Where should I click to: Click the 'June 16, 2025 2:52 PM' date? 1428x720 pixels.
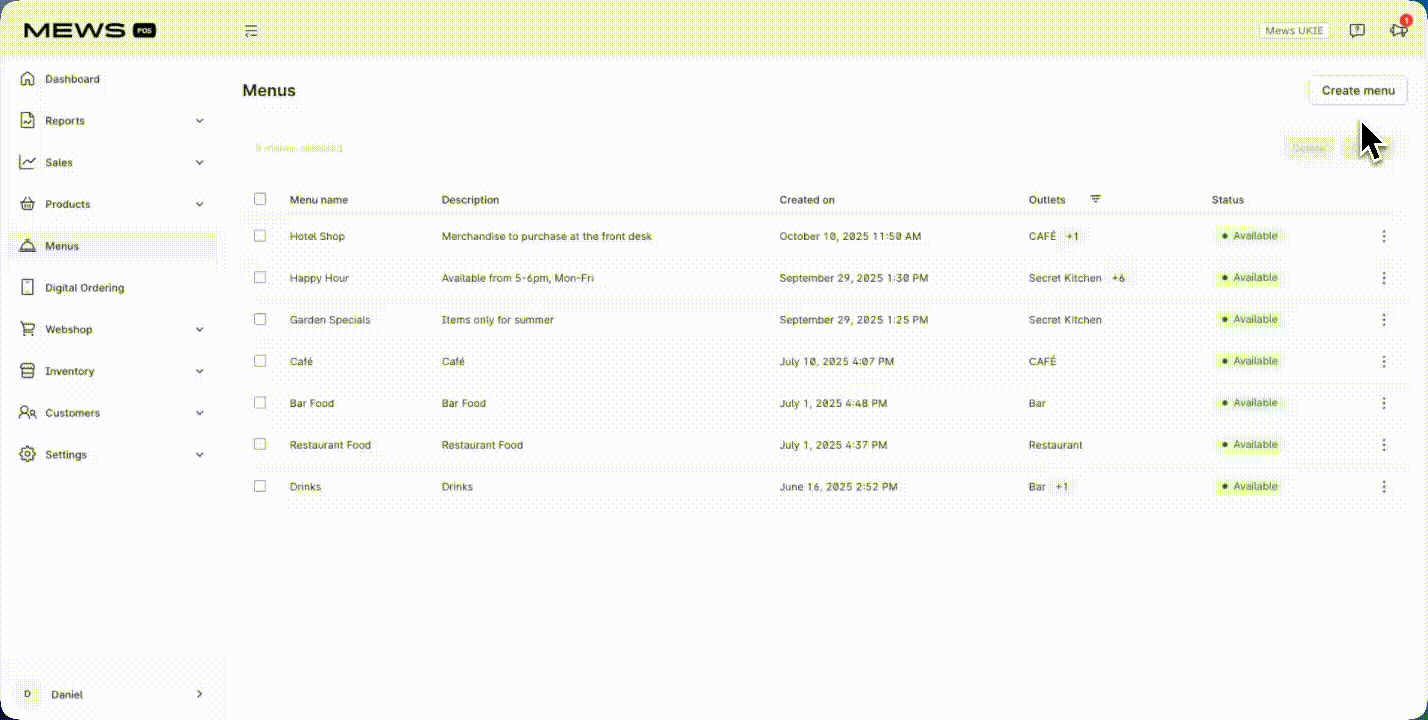pos(839,487)
